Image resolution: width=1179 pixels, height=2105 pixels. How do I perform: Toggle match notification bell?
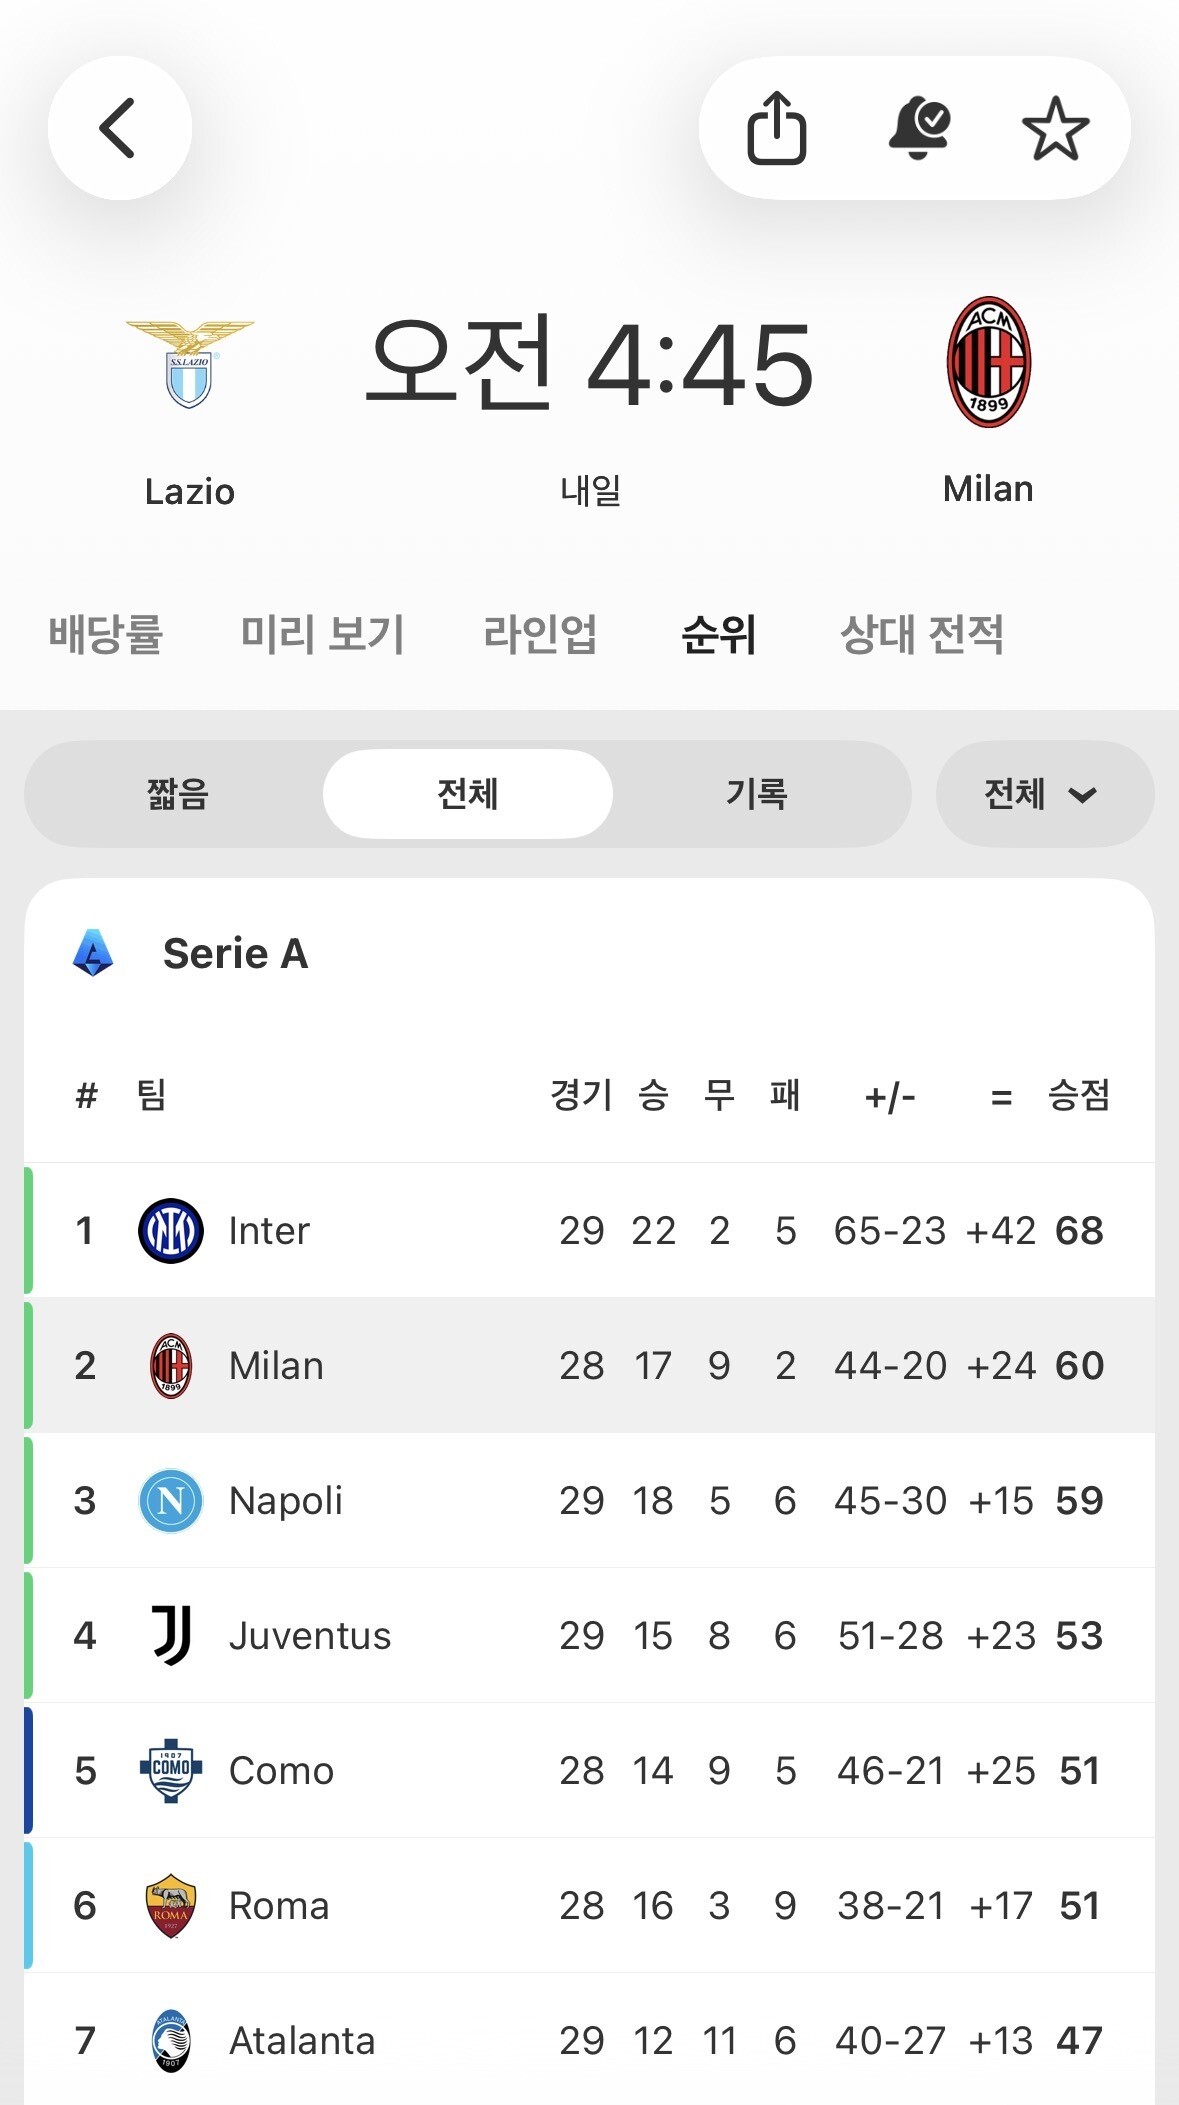[918, 128]
